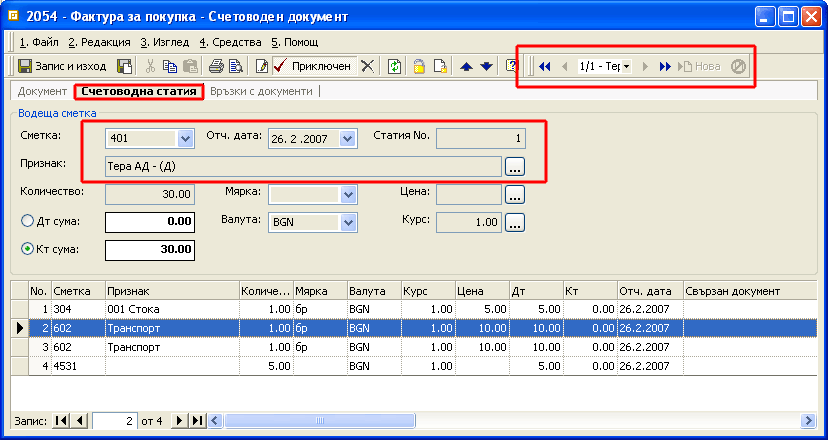The width and height of the screenshot is (828, 440).
Task: Open the Сметка 401 dropdown
Action: pyautogui.click(x=185, y=138)
